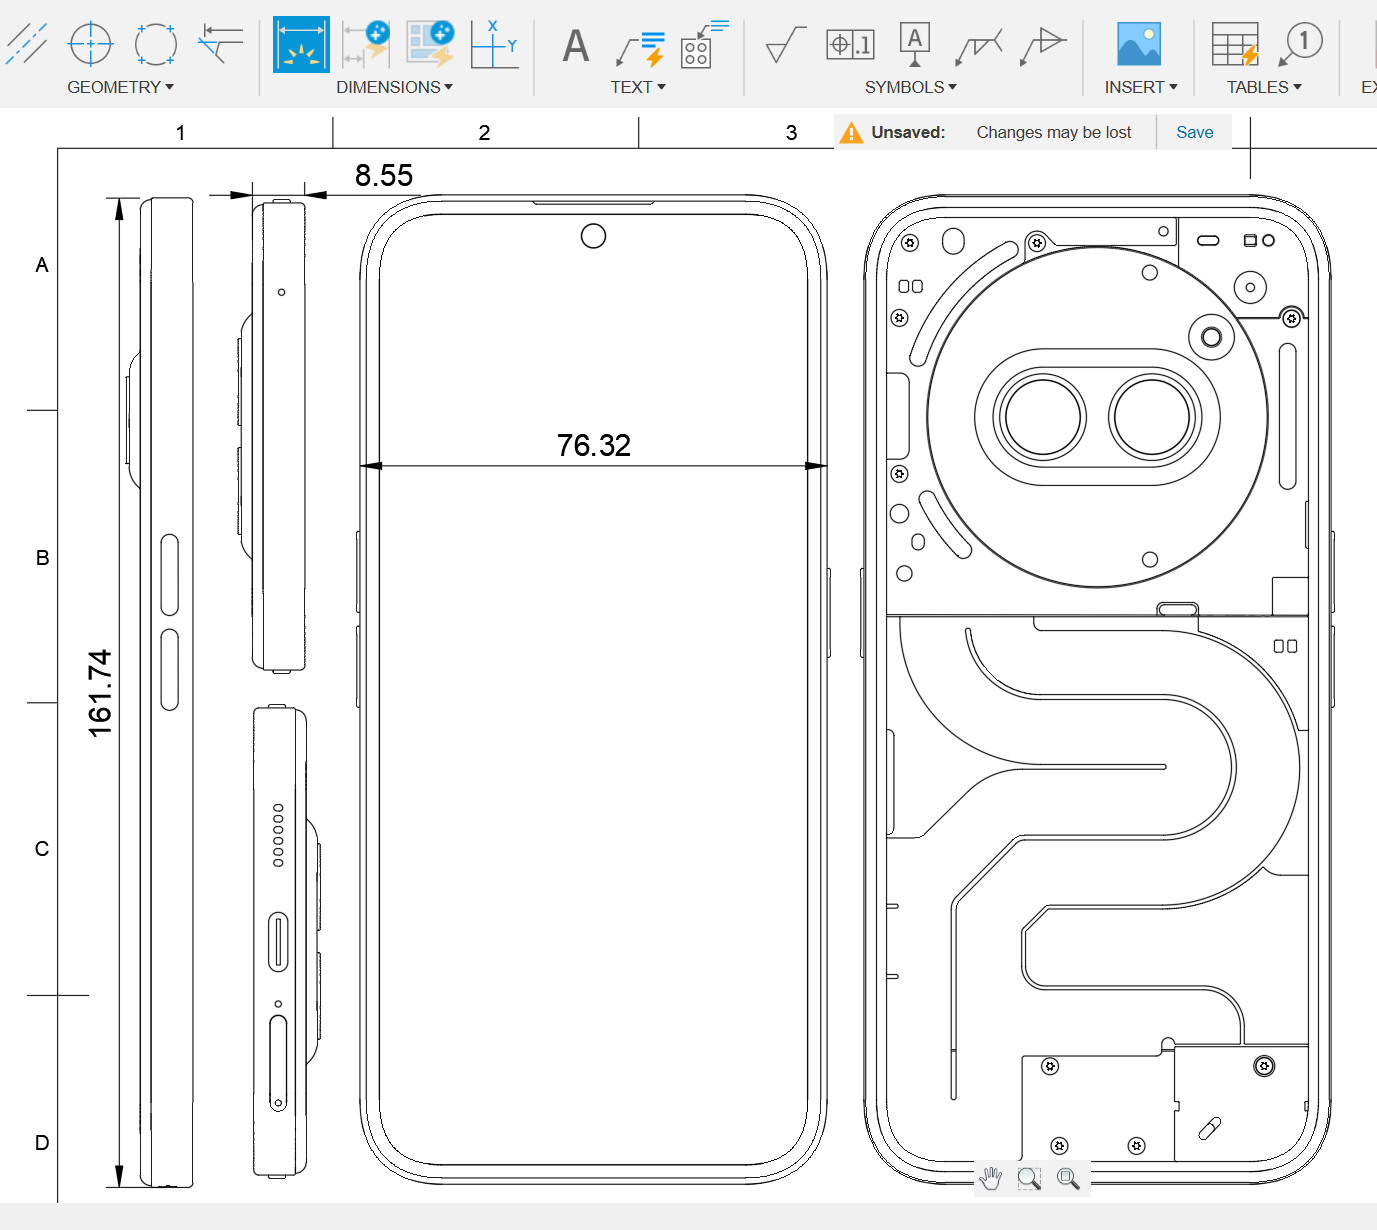Choose the Edge Extension tool
Image resolution: width=1377 pixels, height=1230 pixels.
221,44
